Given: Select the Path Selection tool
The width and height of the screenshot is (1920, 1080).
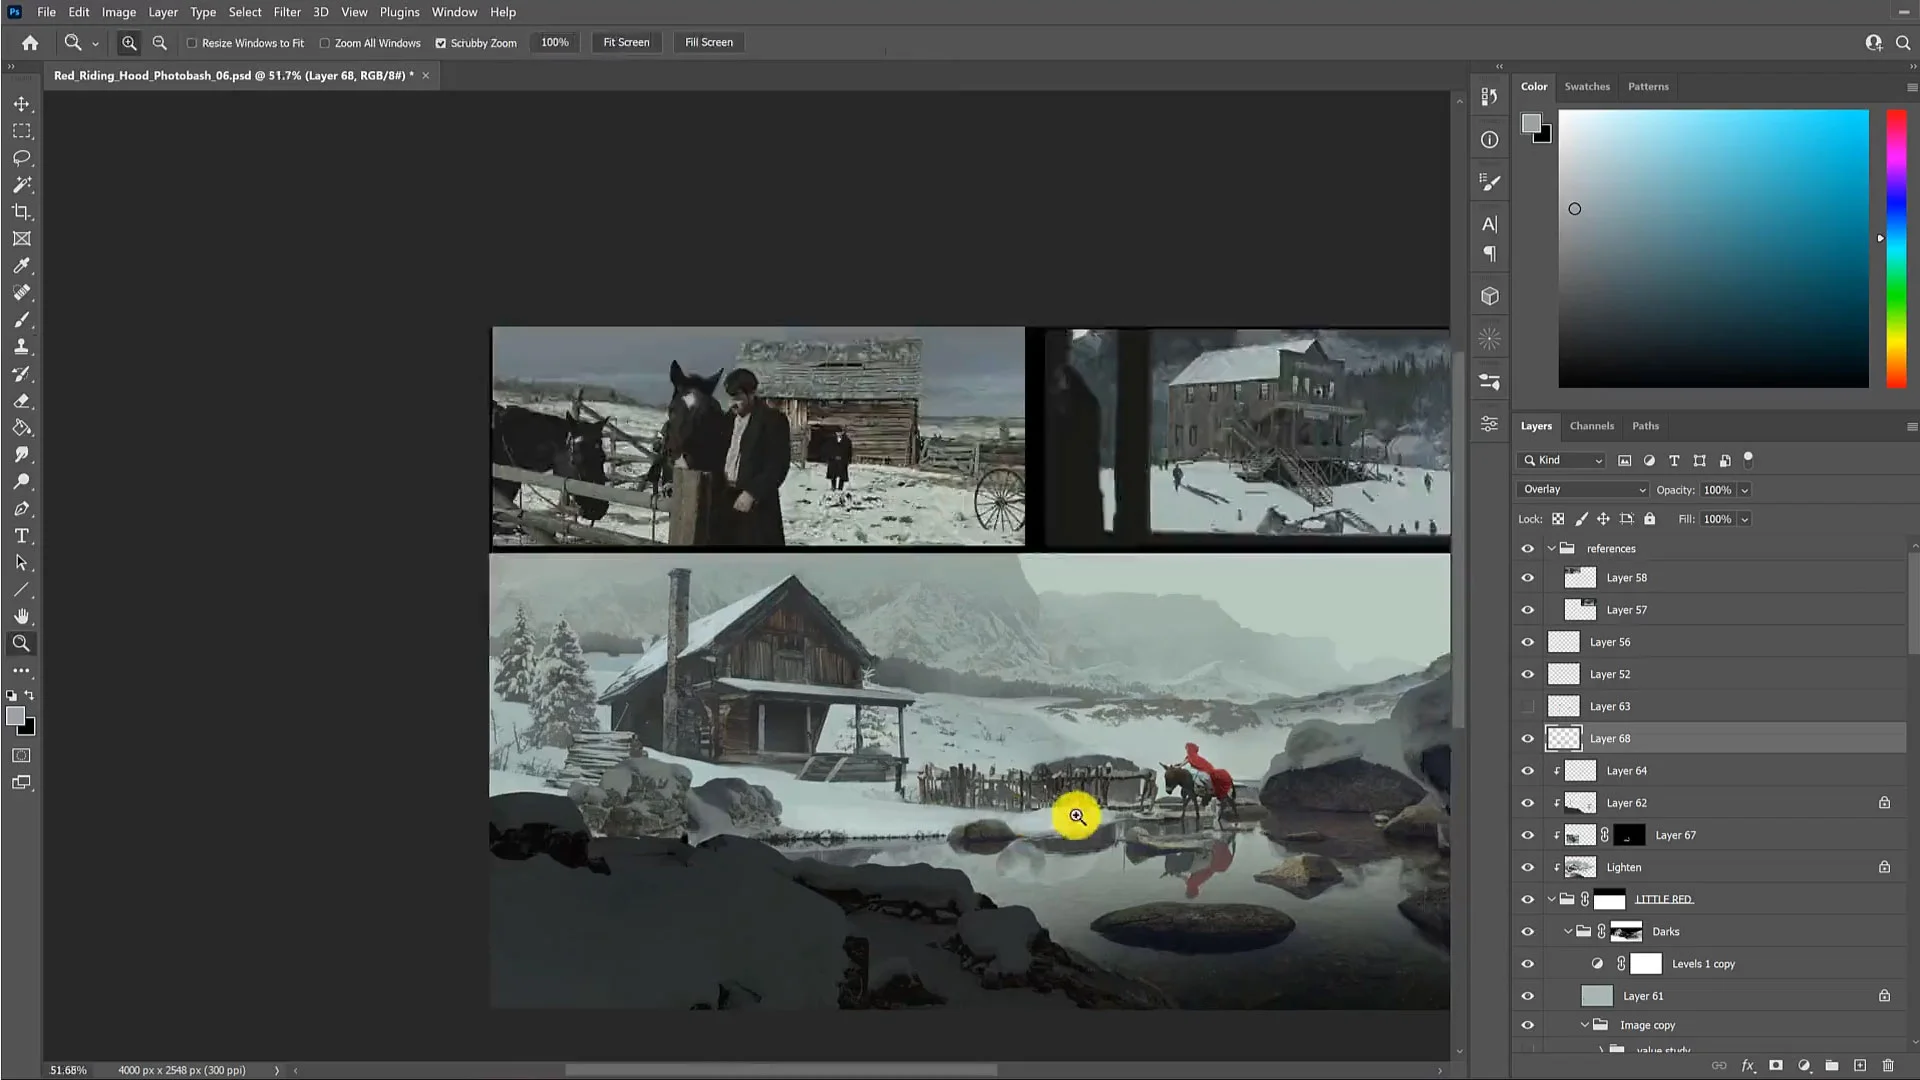Looking at the screenshot, I should pos(21,563).
